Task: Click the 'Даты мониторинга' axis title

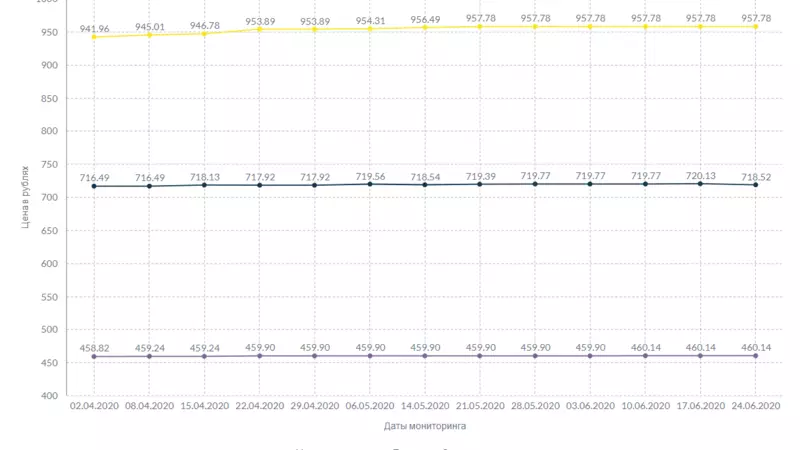Action: coord(425,426)
